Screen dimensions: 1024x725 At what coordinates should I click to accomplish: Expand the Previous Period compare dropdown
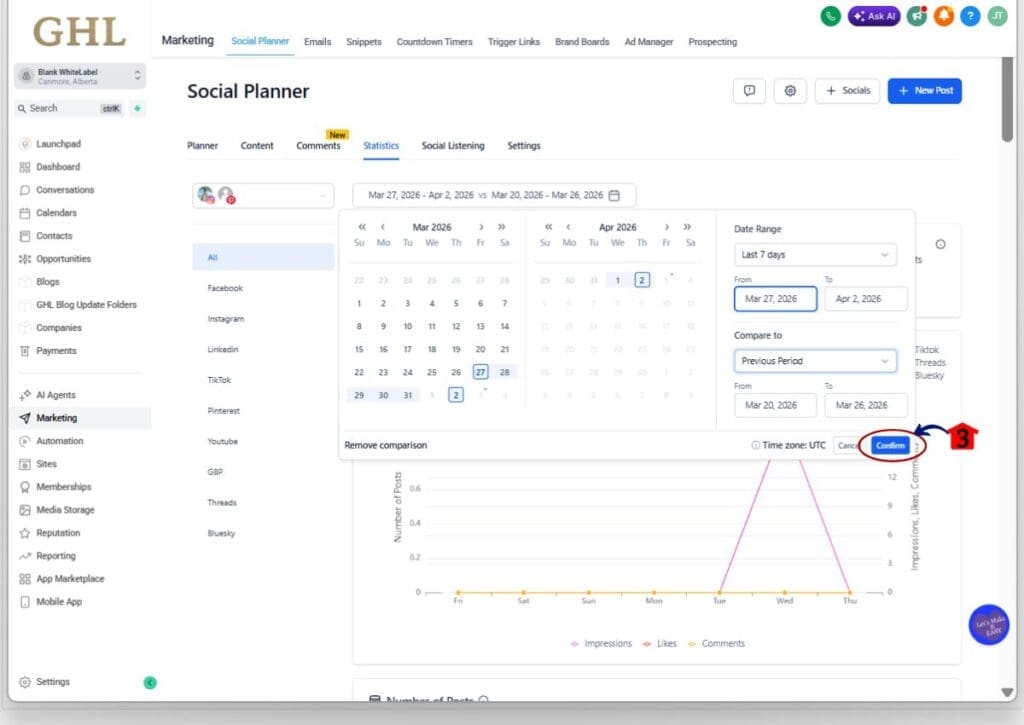[814, 361]
